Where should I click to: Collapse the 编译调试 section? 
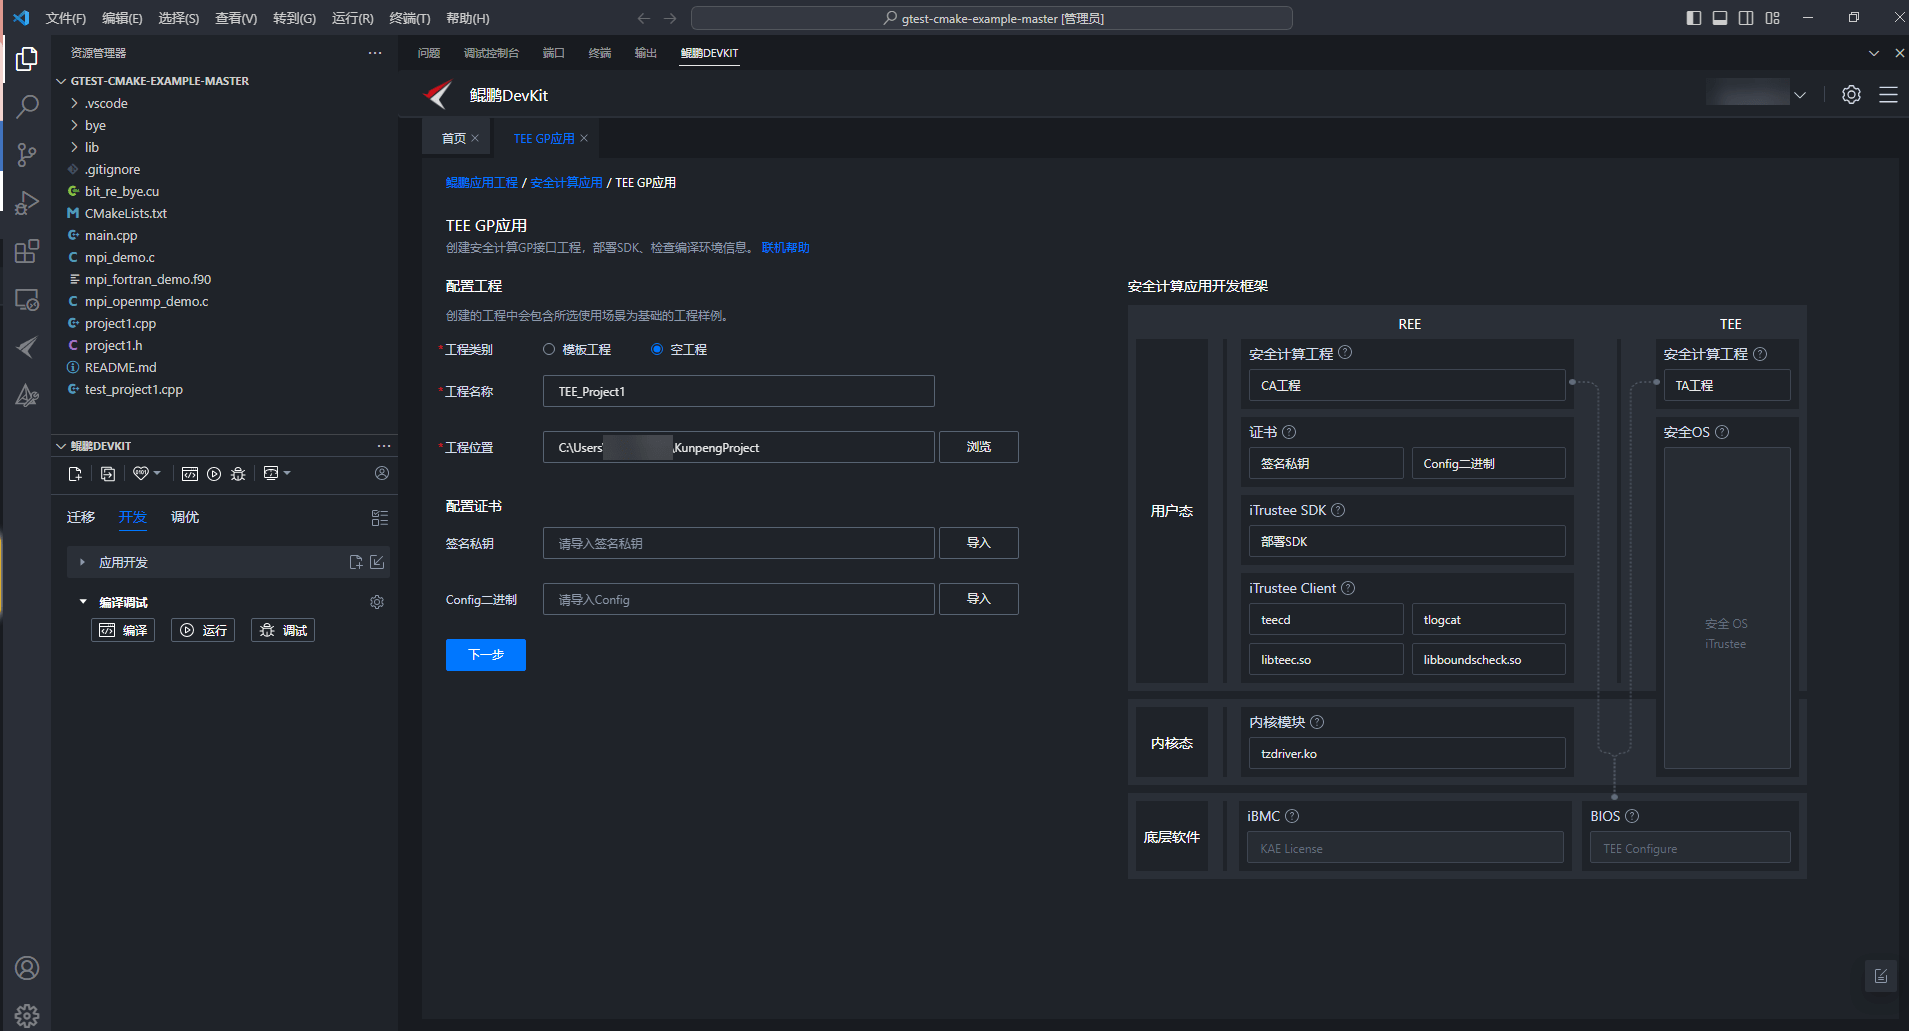(82, 602)
